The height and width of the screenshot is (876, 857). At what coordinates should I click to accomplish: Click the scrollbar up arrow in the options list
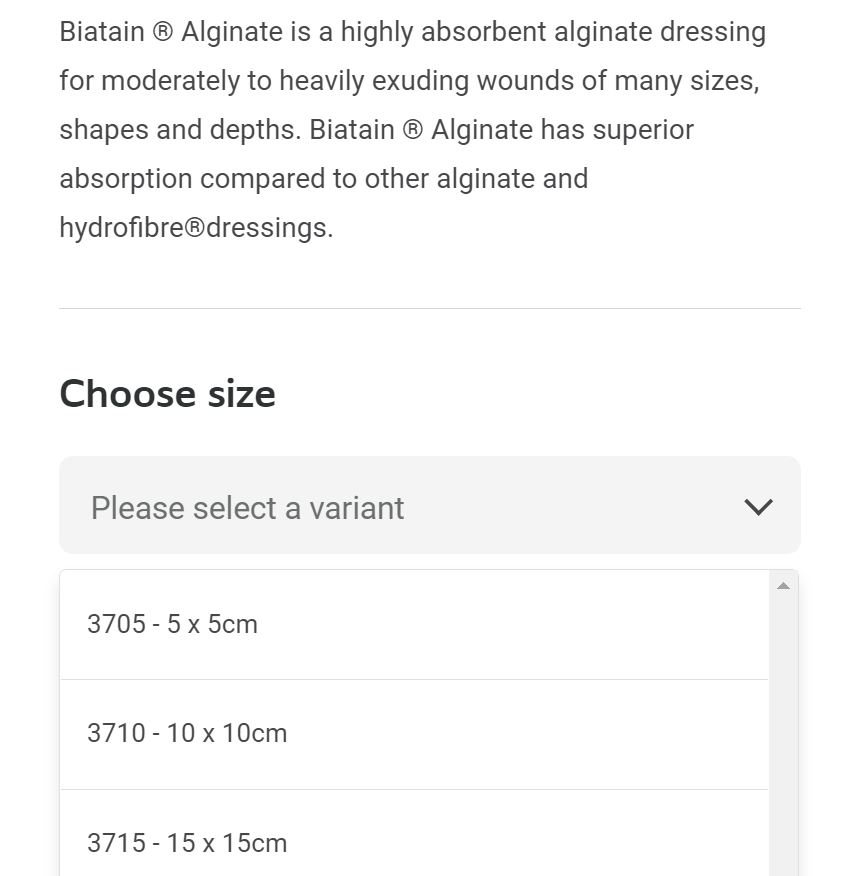point(783,586)
